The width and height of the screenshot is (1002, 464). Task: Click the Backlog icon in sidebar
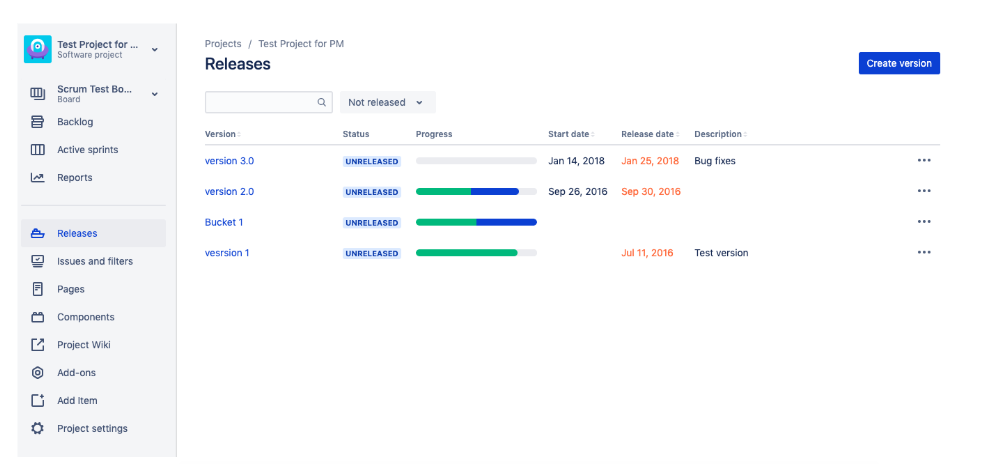pyautogui.click(x=38, y=121)
